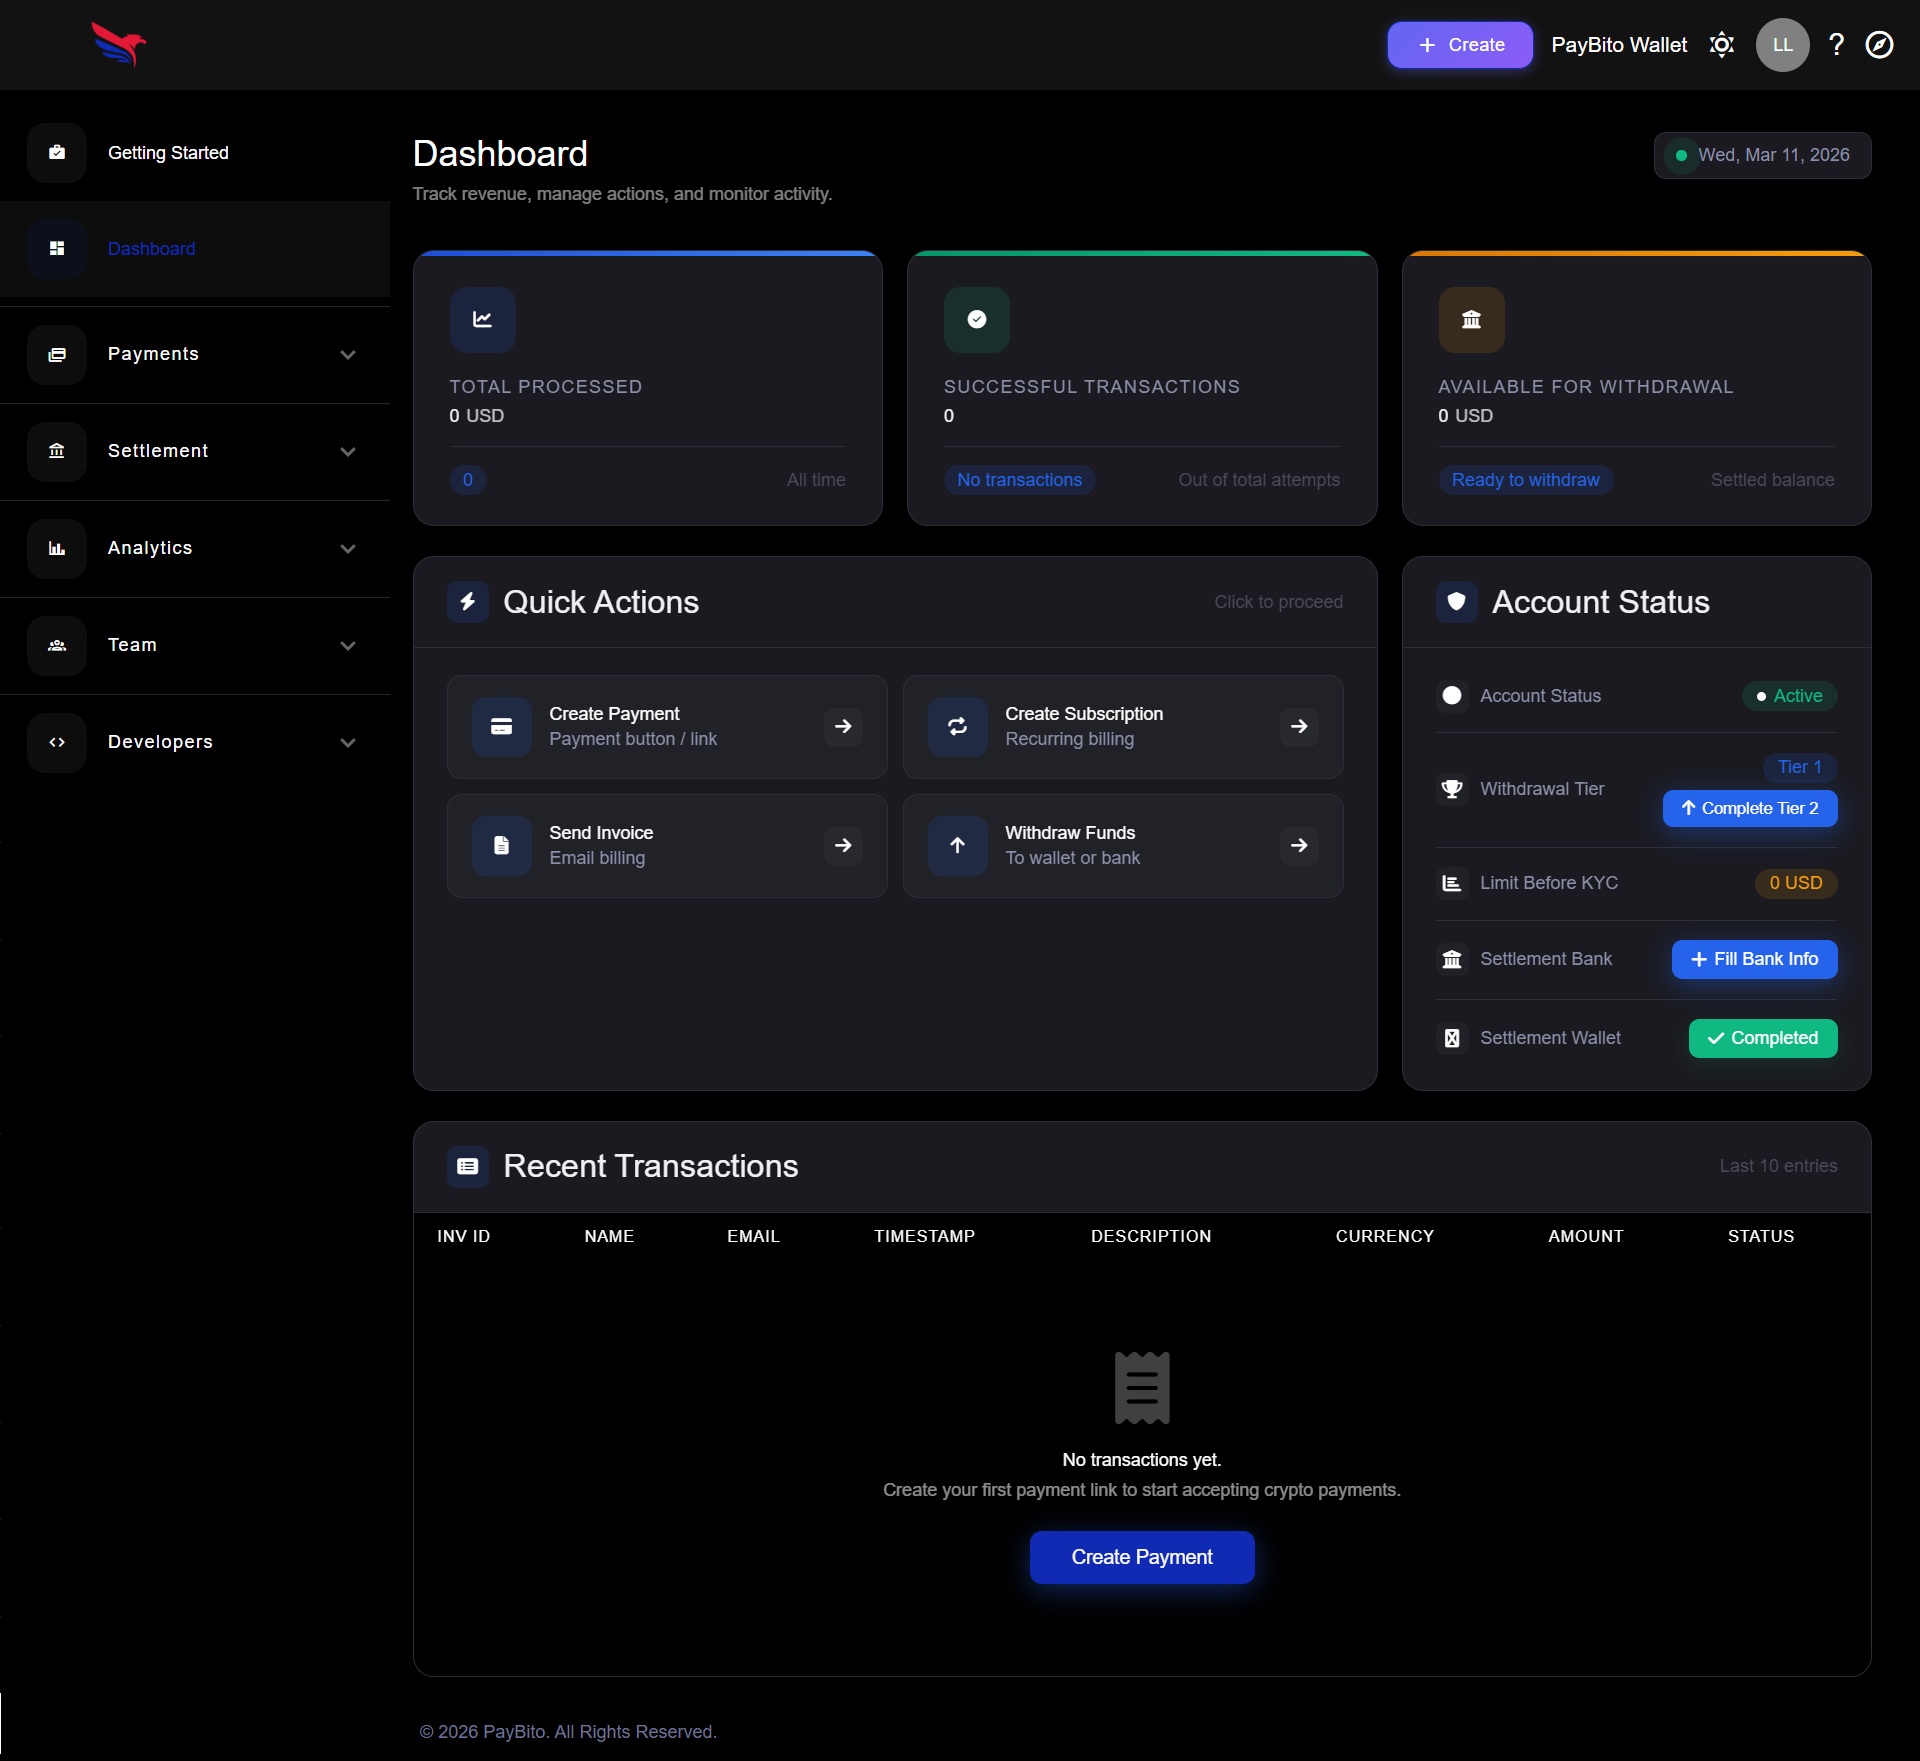
Task: Click the Successful Transactions checkmark icon
Action: pos(977,320)
